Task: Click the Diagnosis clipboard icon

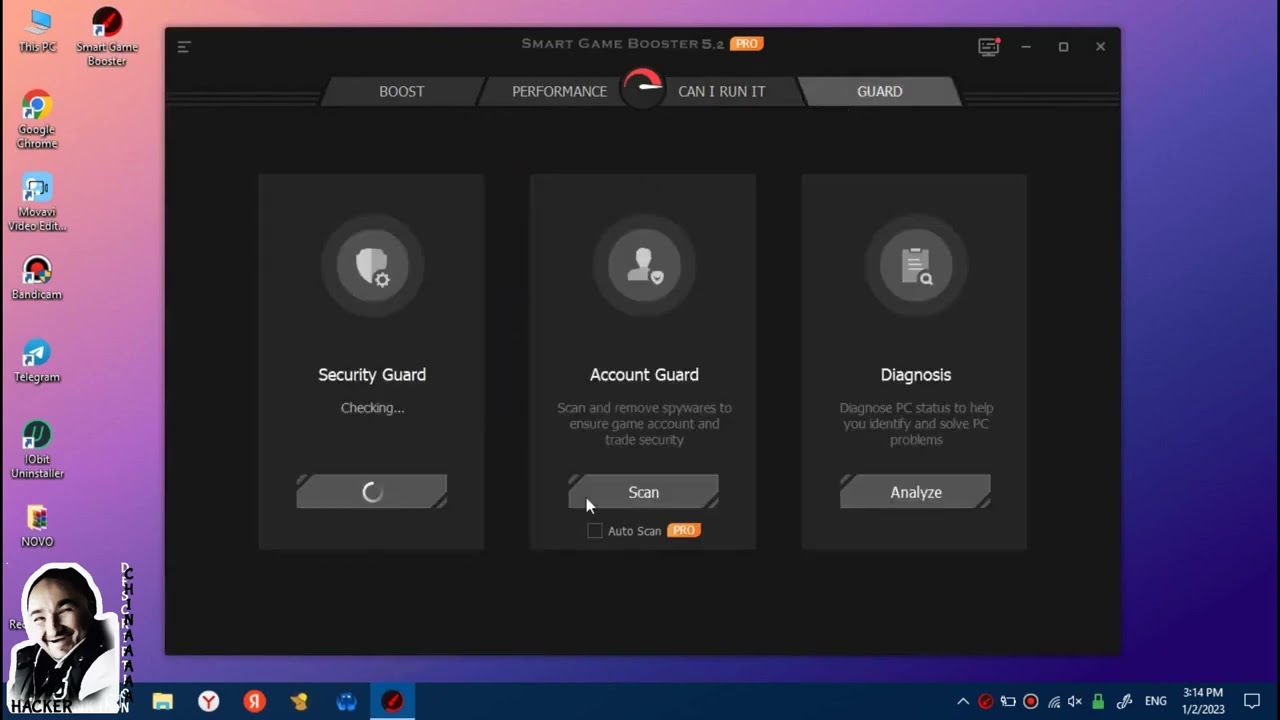Action: coord(916,266)
